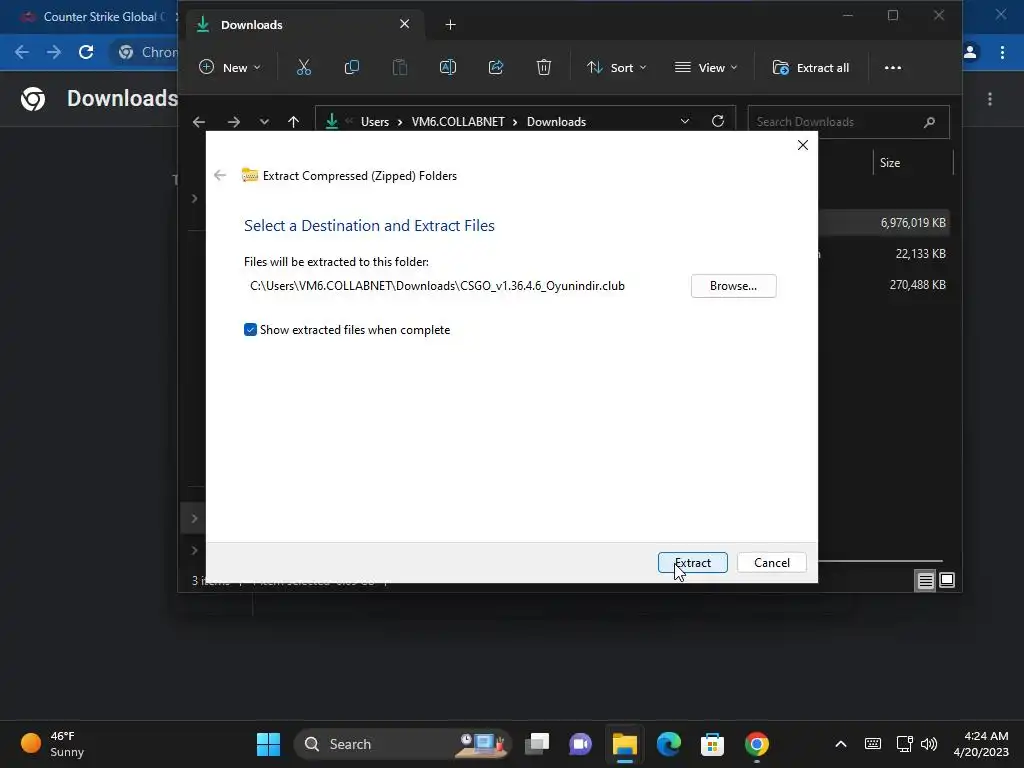1024x768 pixels.
Task: Click Users in the address breadcrumb
Action: [375, 121]
